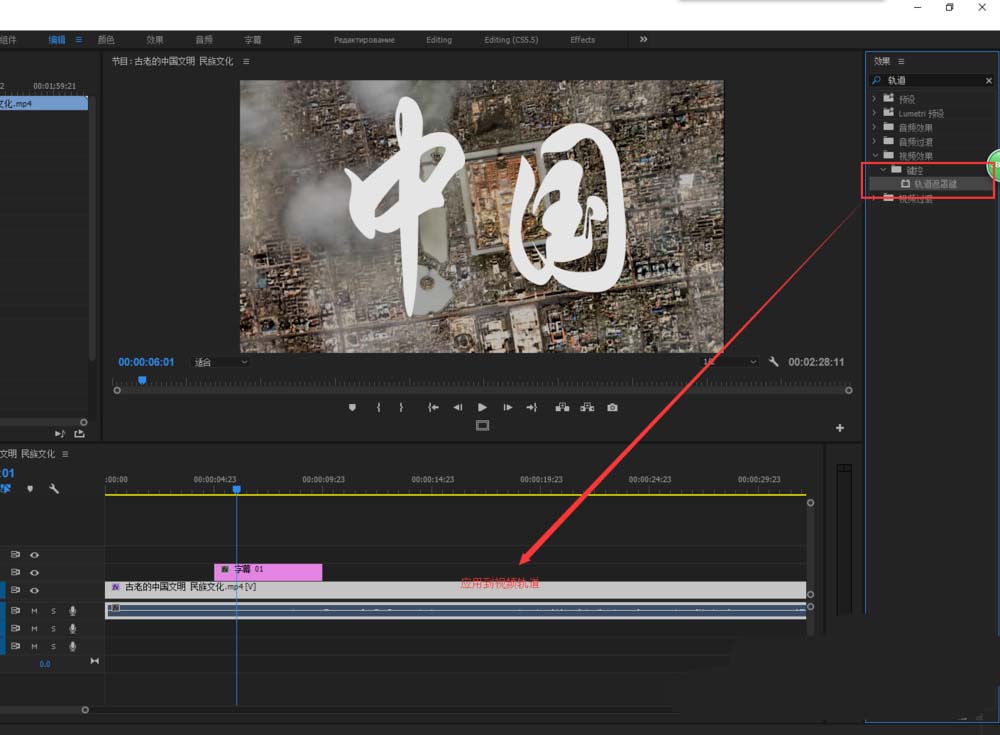
Task: Open the wrench settings icon near the timecode
Action: 774,362
